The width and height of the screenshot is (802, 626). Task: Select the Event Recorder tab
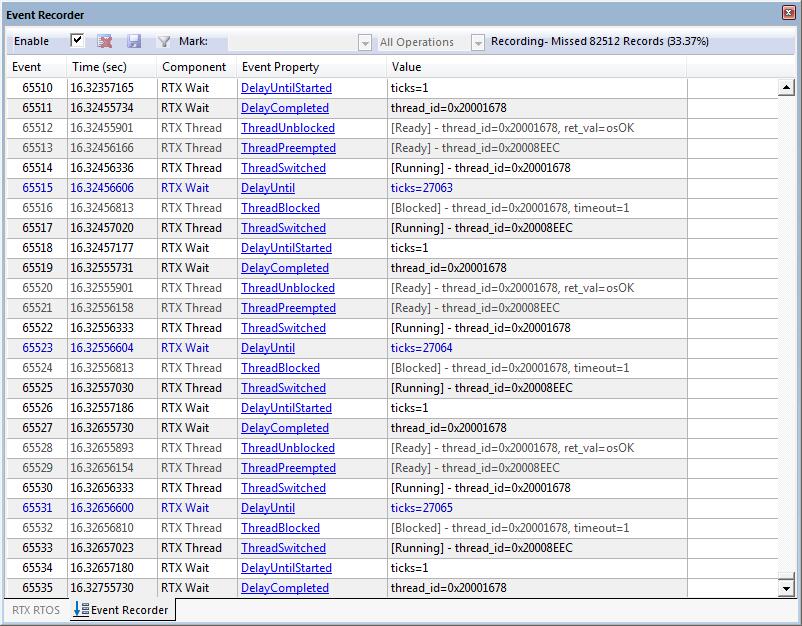[x=122, y=610]
